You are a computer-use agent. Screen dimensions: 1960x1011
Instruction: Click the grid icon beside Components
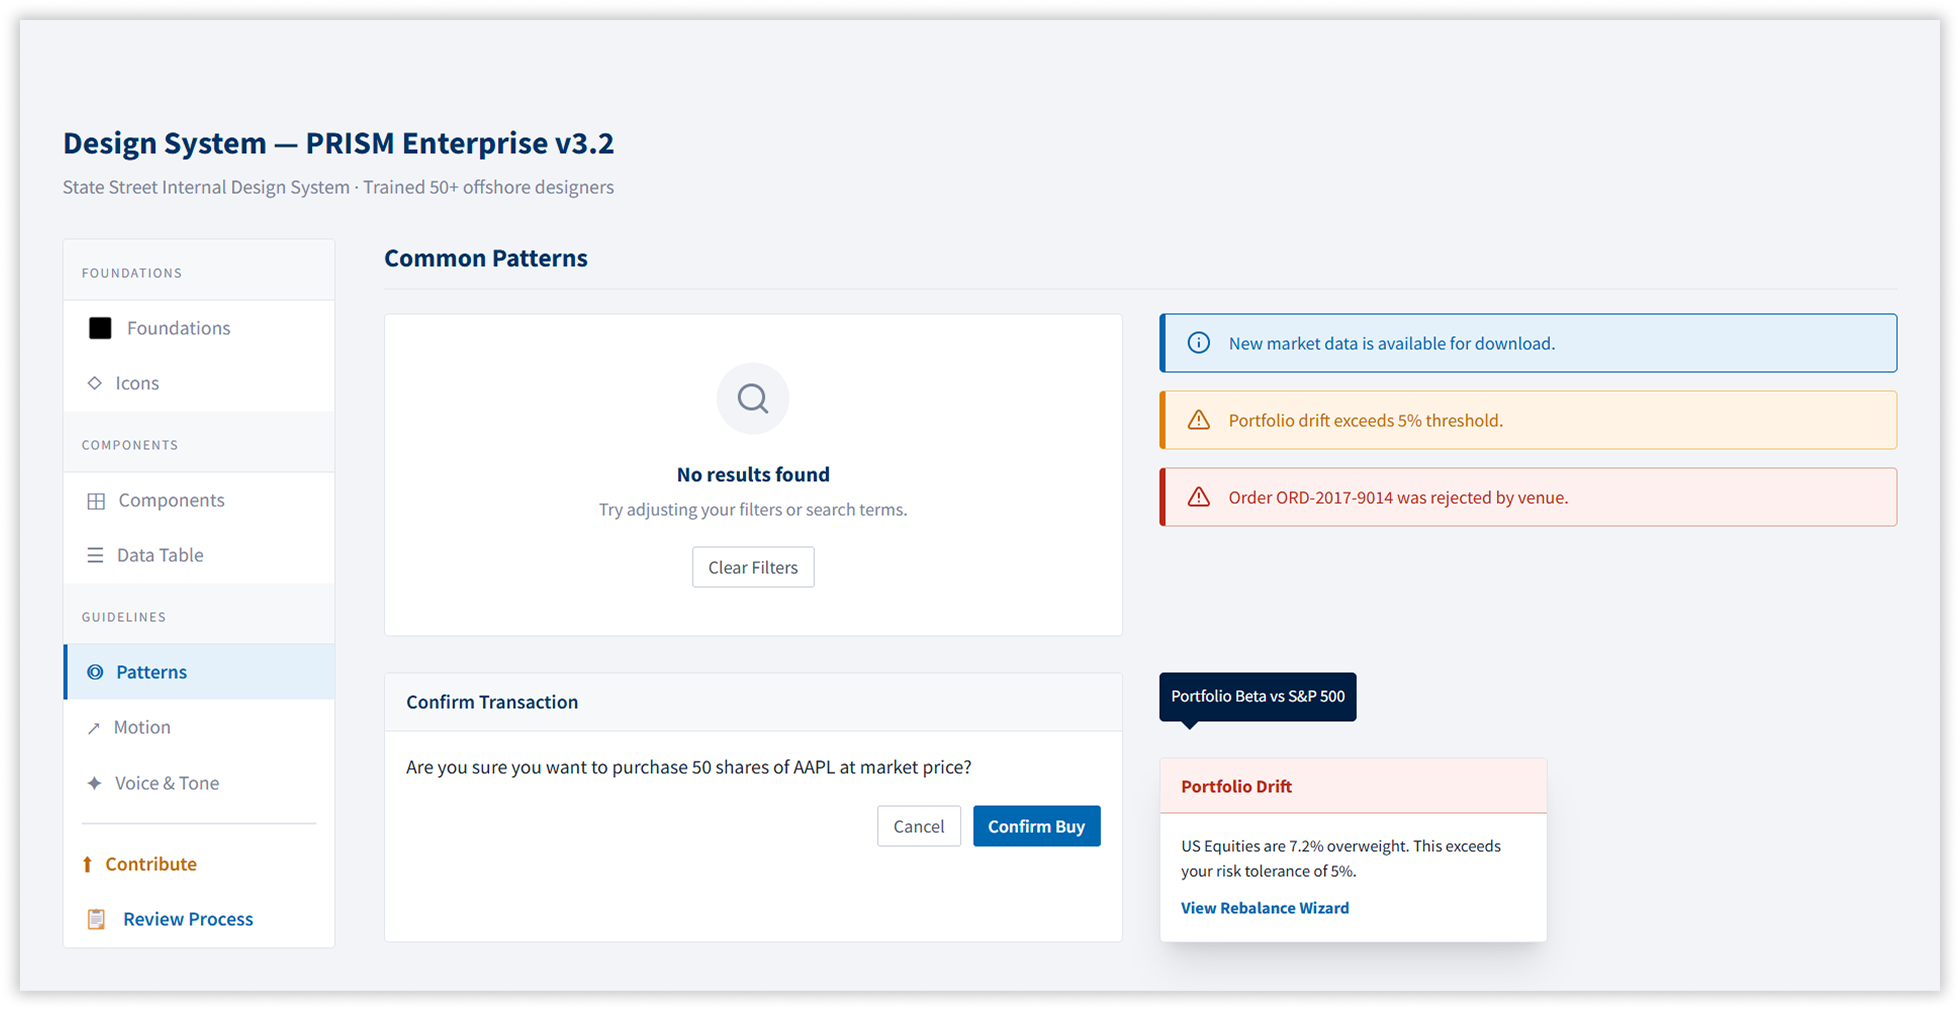[x=96, y=501]
